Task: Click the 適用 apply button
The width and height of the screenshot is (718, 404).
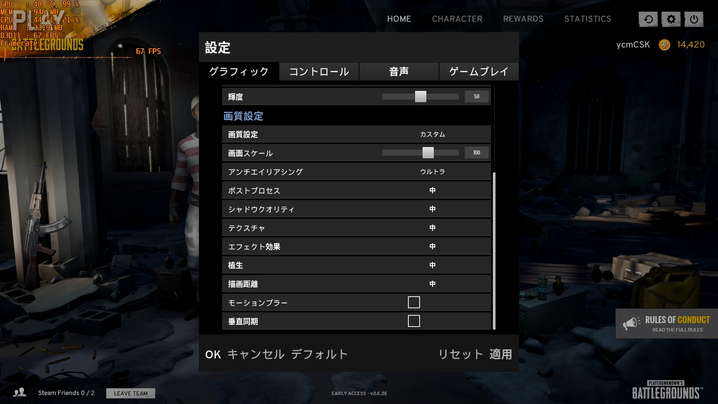Action: click(500, 354)
